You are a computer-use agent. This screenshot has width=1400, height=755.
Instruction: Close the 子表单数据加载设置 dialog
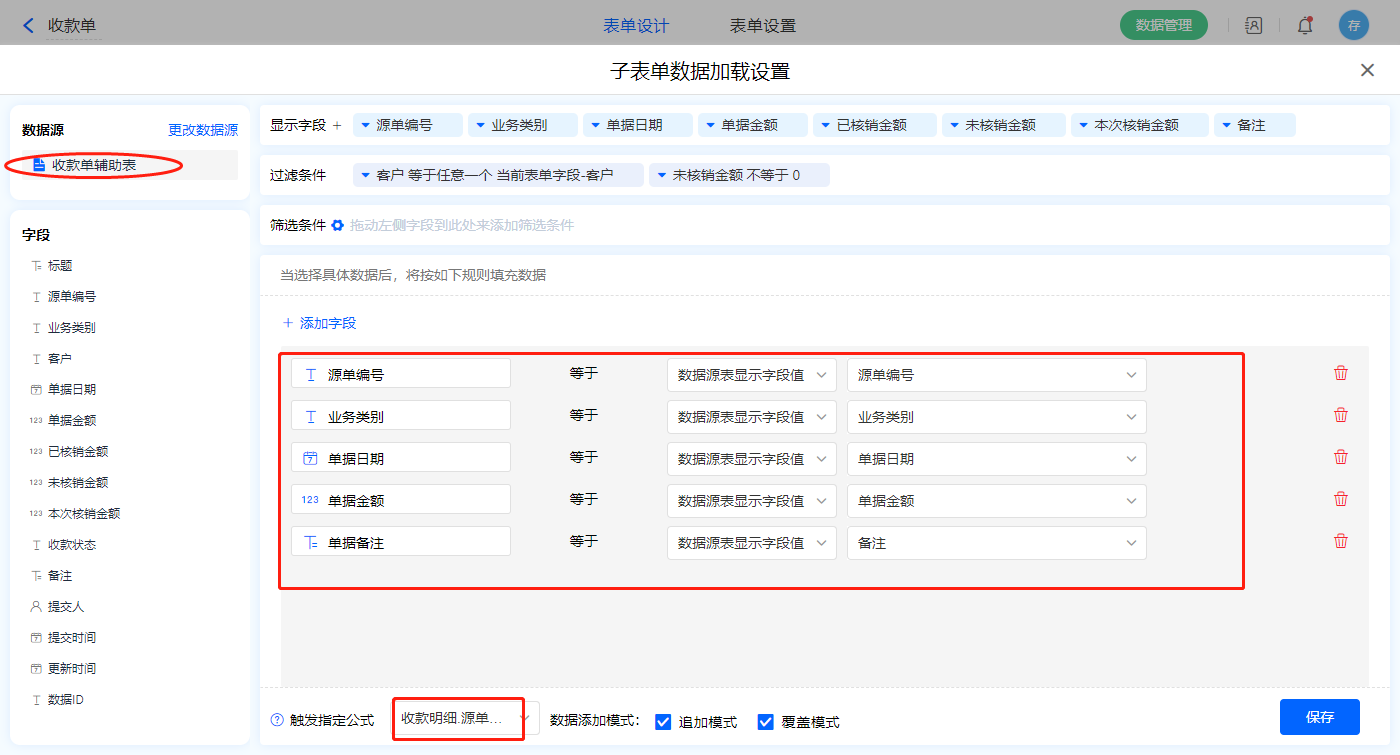click(1367, 70)
